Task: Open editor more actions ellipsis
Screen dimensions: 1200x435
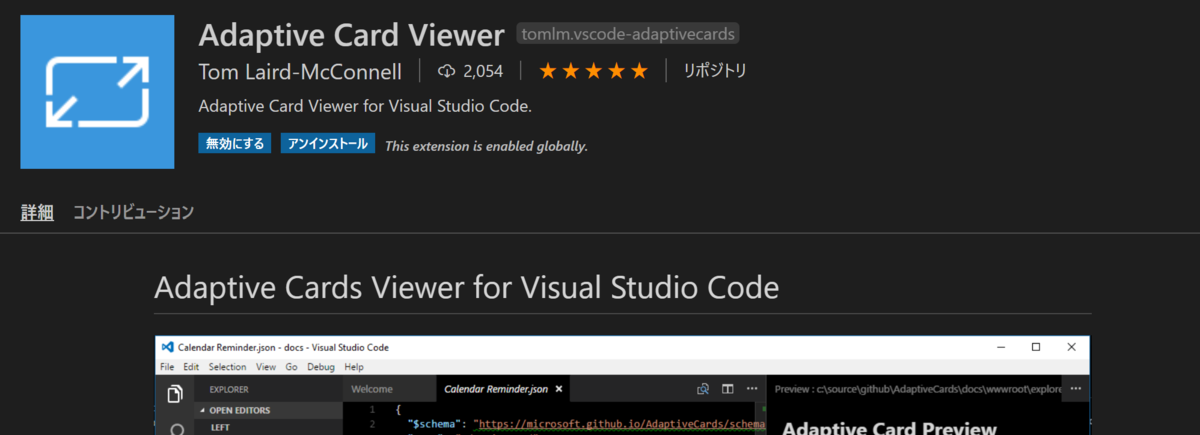Action: tap(752, 389)
